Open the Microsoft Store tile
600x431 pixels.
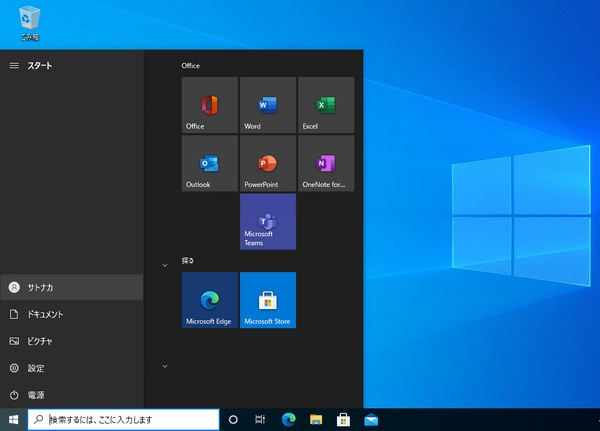(268, 300)
